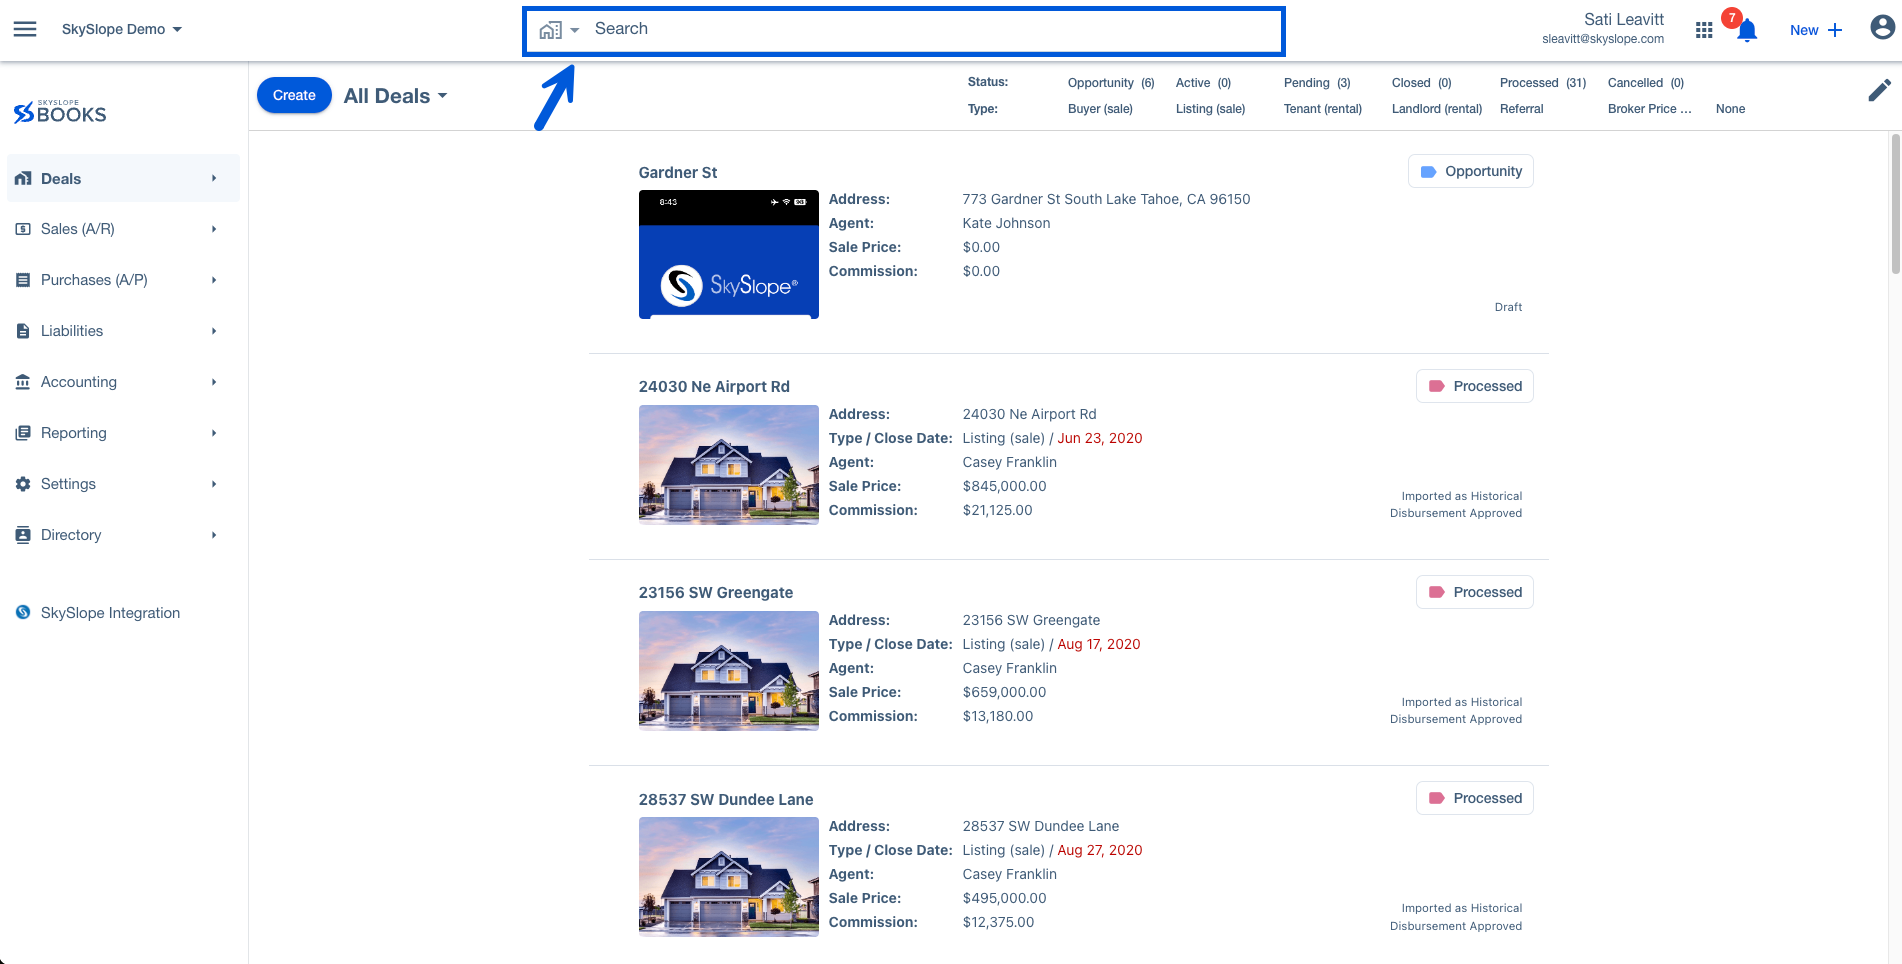Open SkySlope Integration in the sidebar
Image resolution: width=1902 pixels, height=964 pixels.
123,612
